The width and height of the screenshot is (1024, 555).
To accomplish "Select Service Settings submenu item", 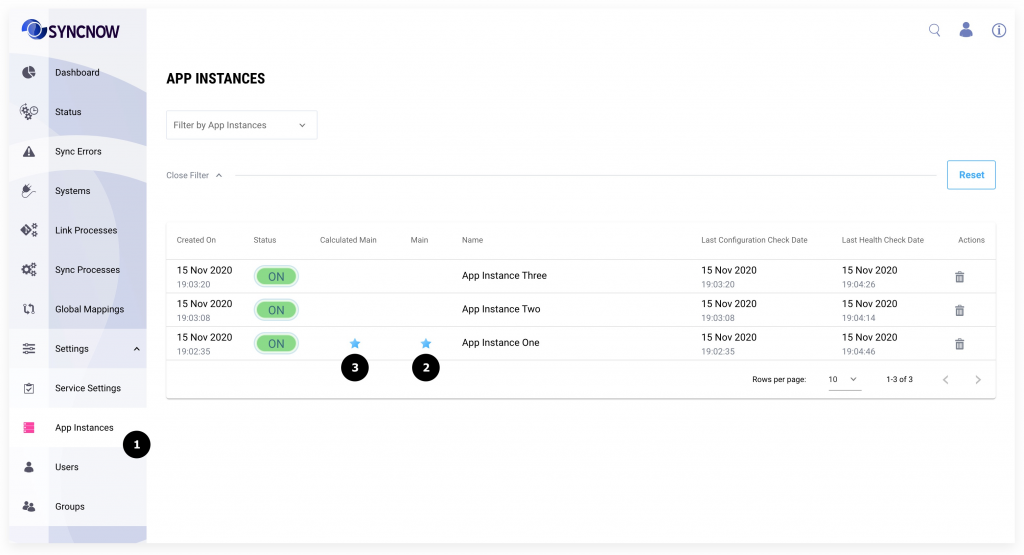I will [88, 388].
